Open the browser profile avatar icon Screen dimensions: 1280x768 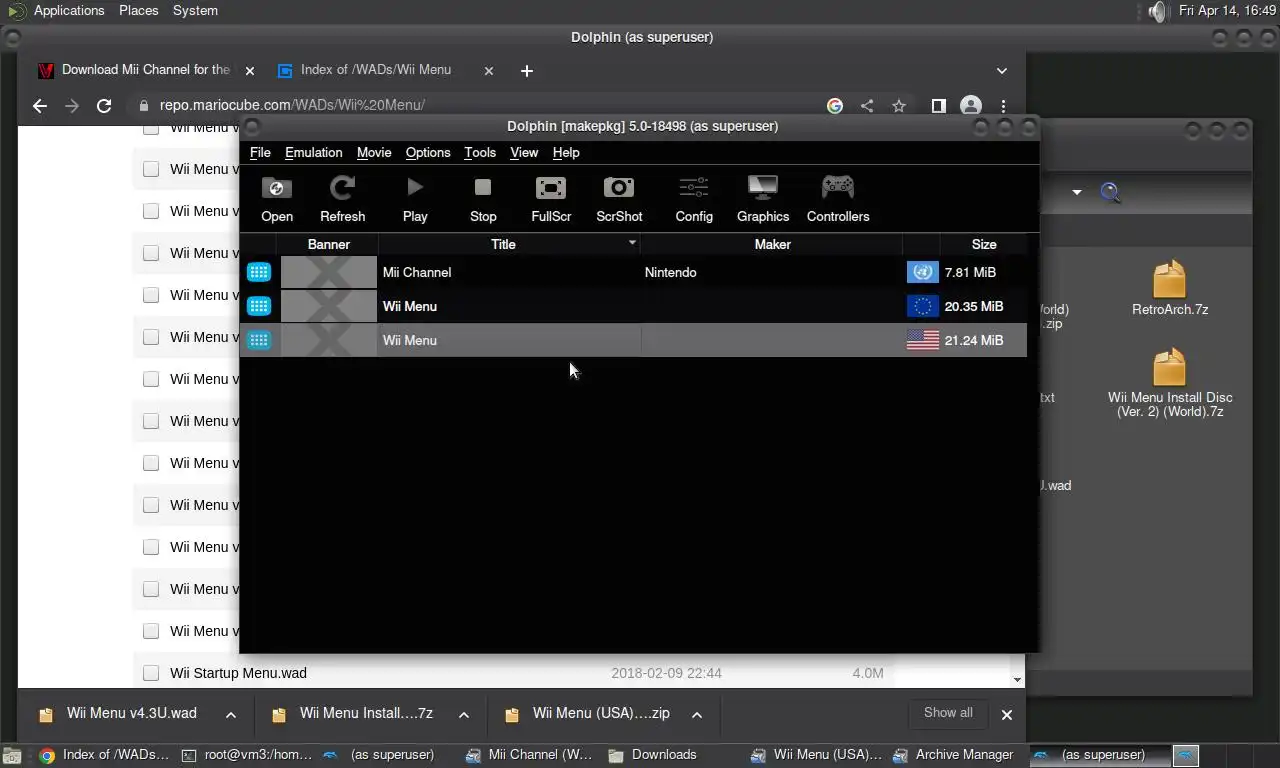point(970,105)
